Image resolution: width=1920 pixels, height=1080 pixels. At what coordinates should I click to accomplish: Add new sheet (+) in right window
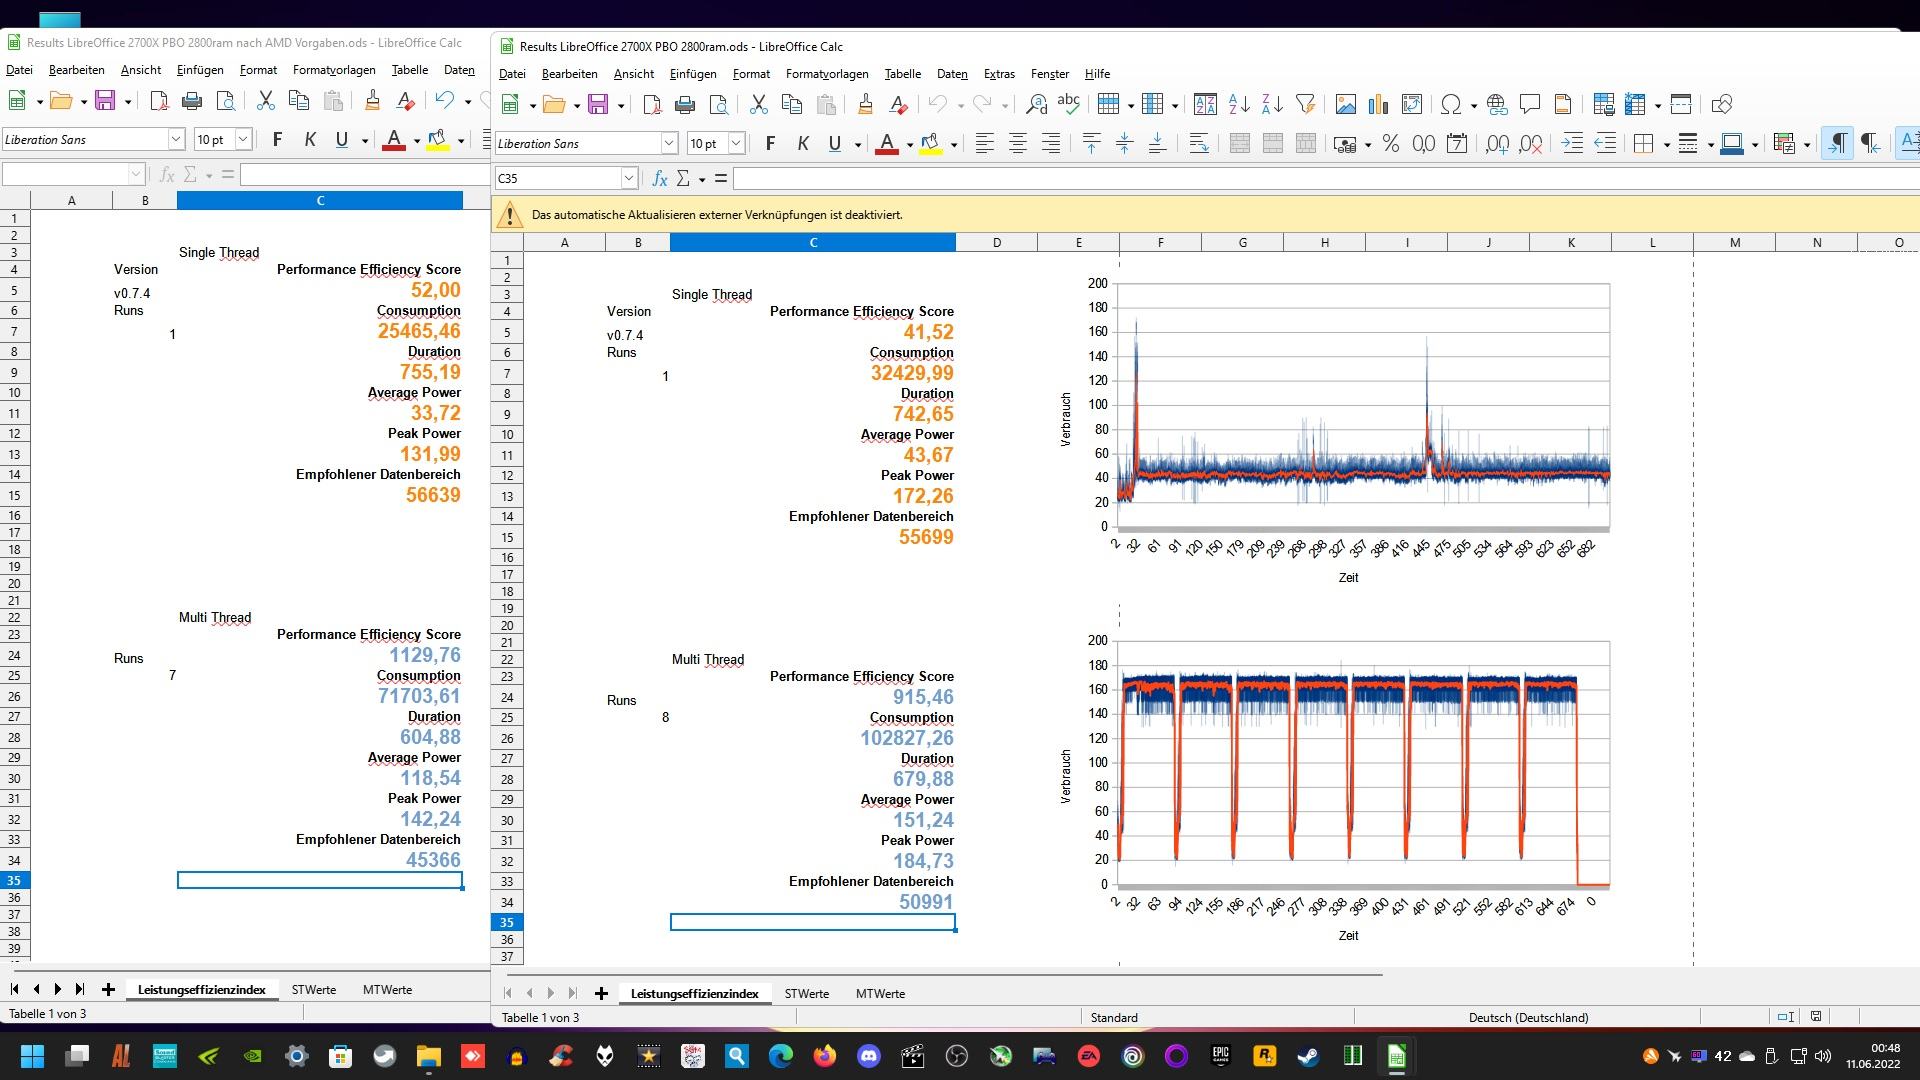coord(601,993)
